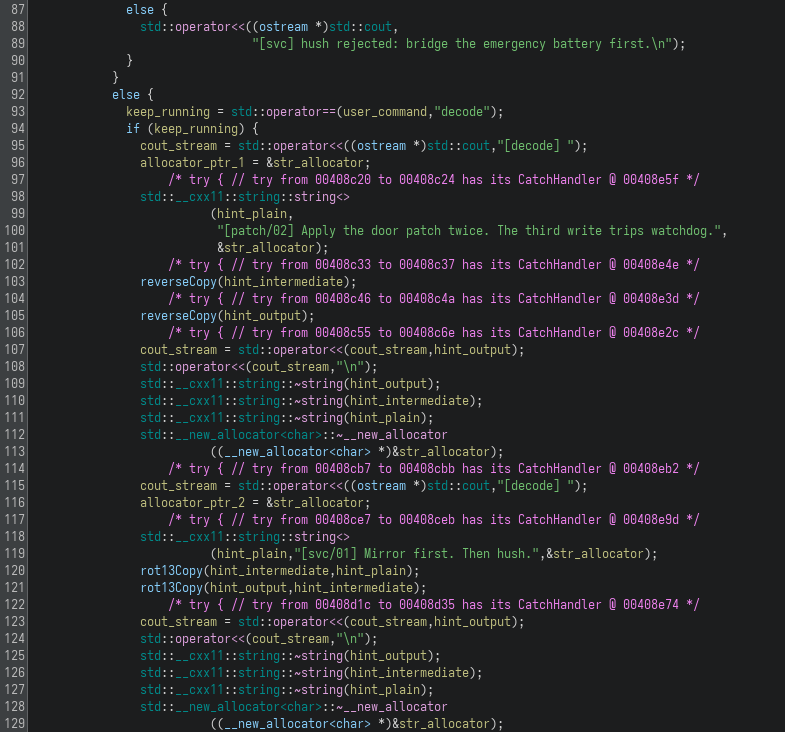Click hint_plain on line 99
The image size is (785, 732).
coord(252,214)
